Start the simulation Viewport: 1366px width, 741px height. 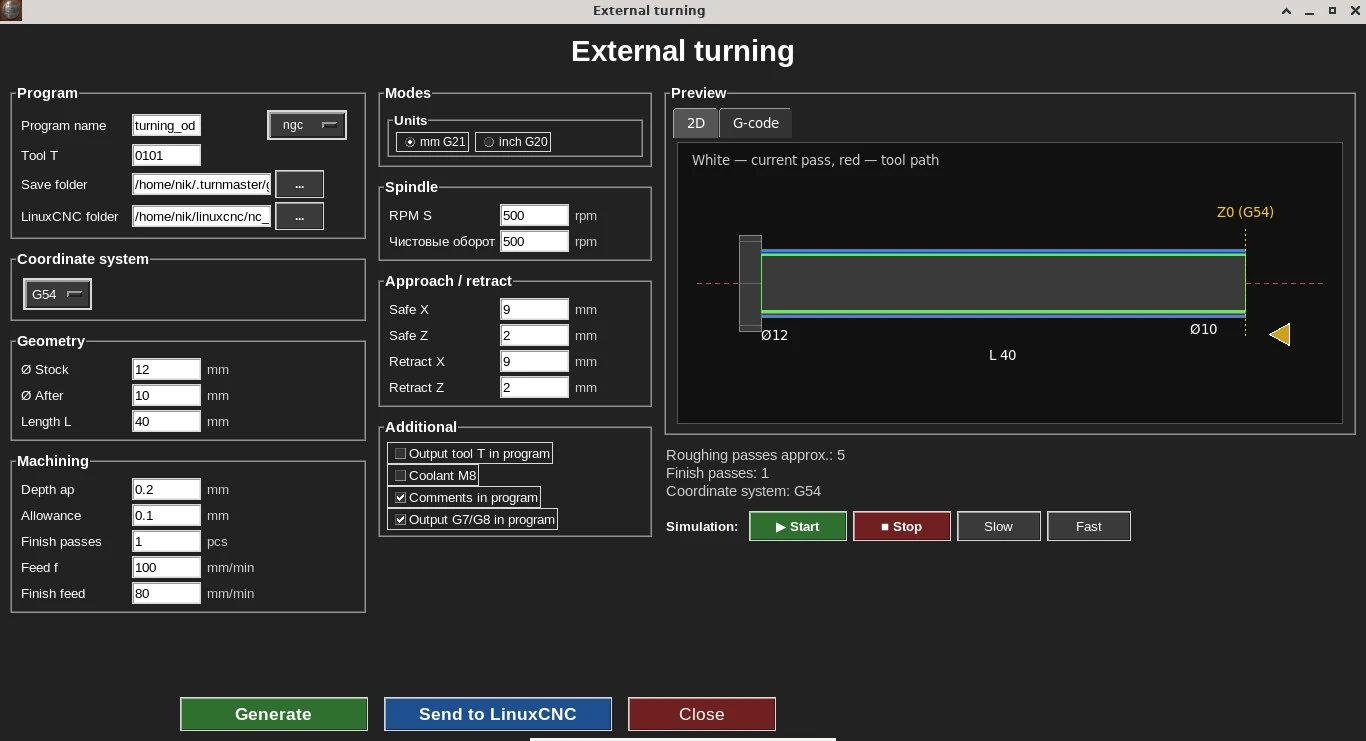[x=798, y=526]
